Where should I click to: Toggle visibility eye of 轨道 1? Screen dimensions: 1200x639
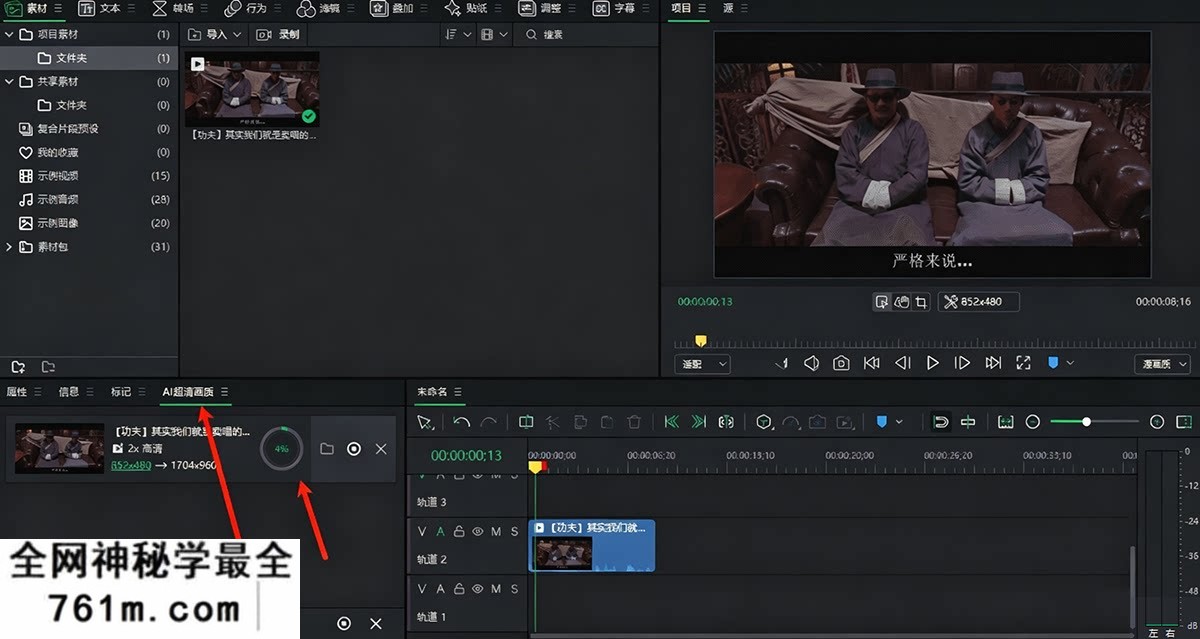pyautogui.click(x=477, y=589)
